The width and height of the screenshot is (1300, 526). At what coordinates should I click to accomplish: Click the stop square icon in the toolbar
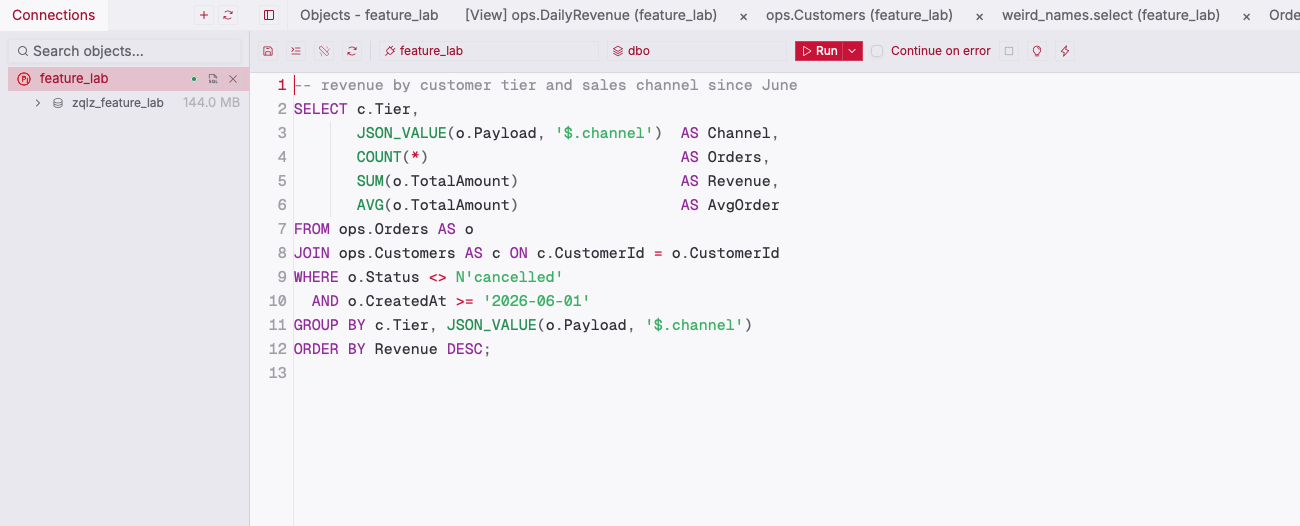pyautogui.click(x=1008, y=51)
